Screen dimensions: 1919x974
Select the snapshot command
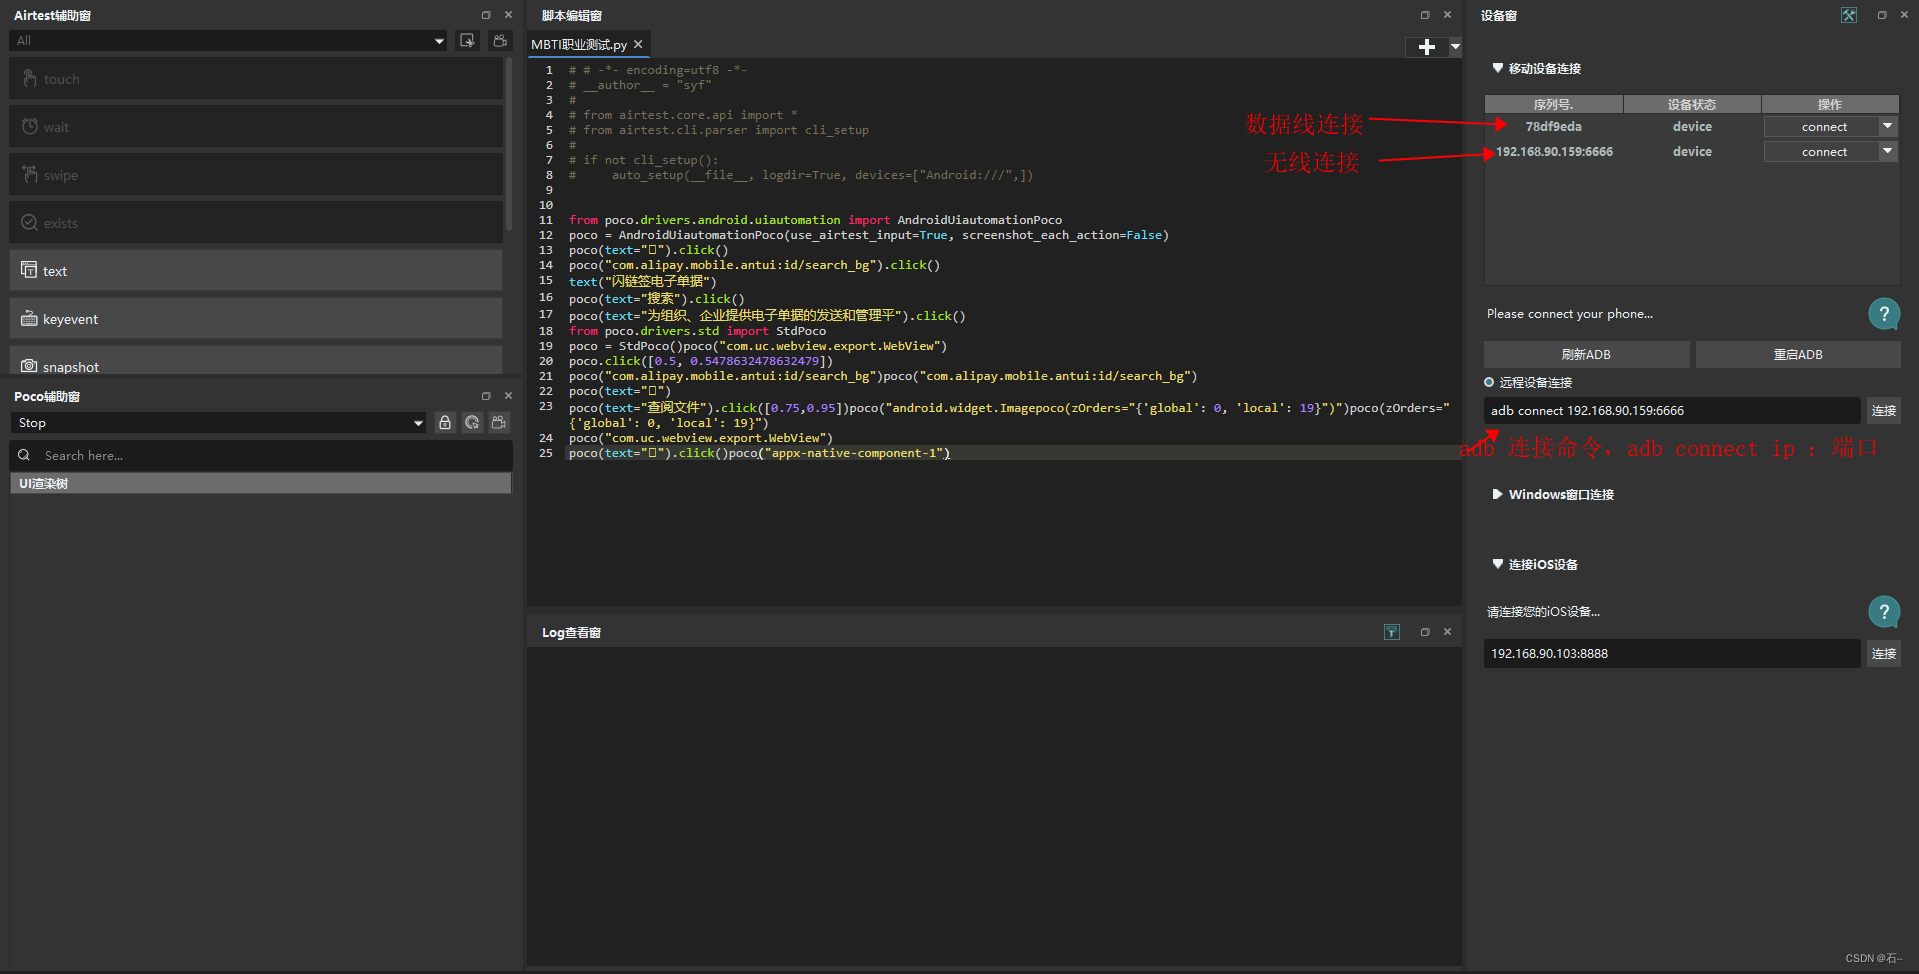[256, 362]
